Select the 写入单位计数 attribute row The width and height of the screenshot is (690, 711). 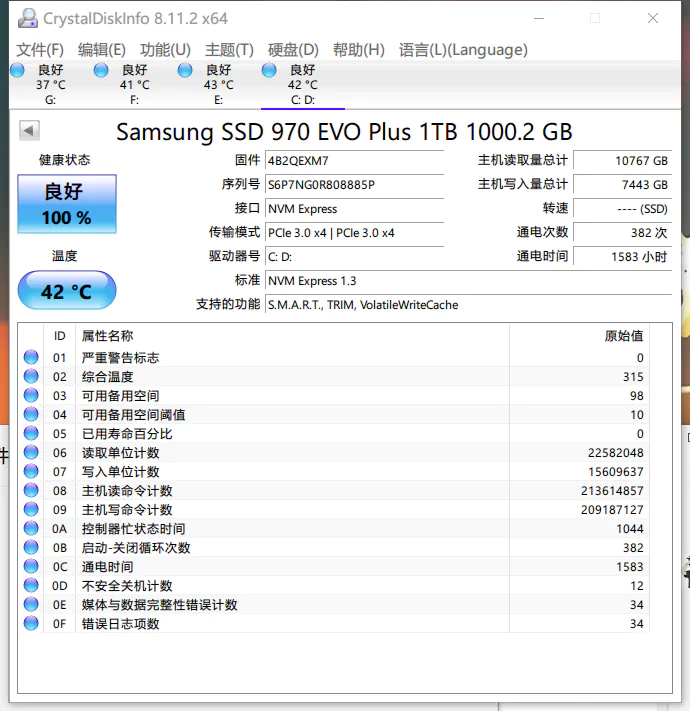[x=335, y=472]
